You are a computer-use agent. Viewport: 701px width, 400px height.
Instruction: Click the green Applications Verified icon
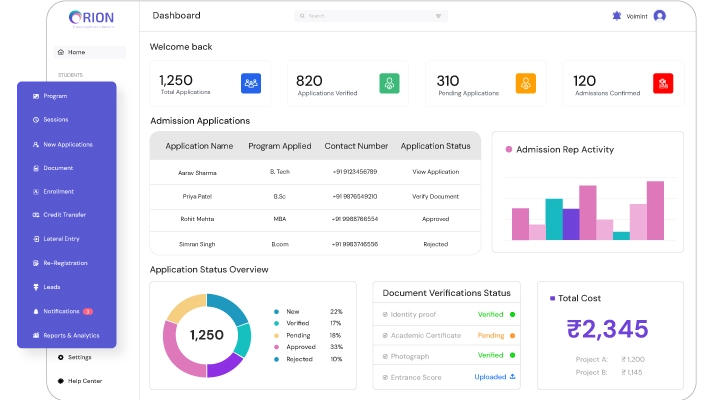[389, 84]
